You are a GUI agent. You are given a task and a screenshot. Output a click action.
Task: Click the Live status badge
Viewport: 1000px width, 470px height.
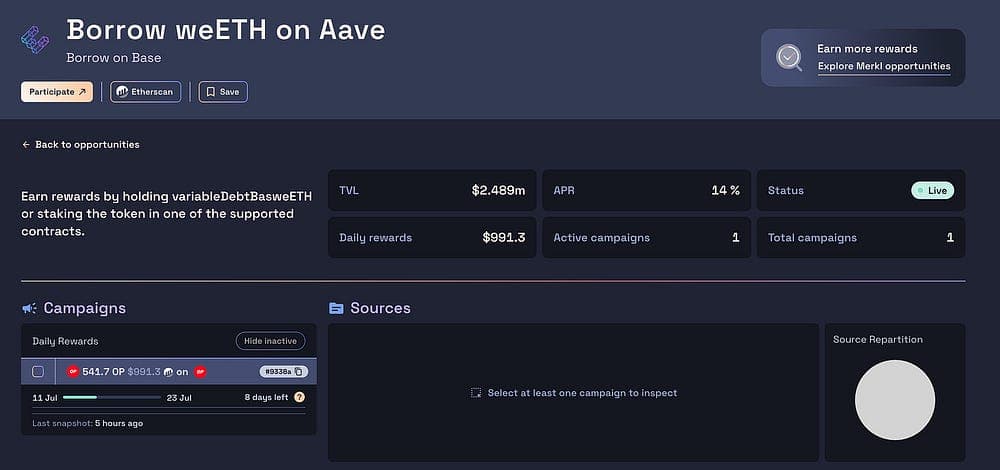pos(932,190)
